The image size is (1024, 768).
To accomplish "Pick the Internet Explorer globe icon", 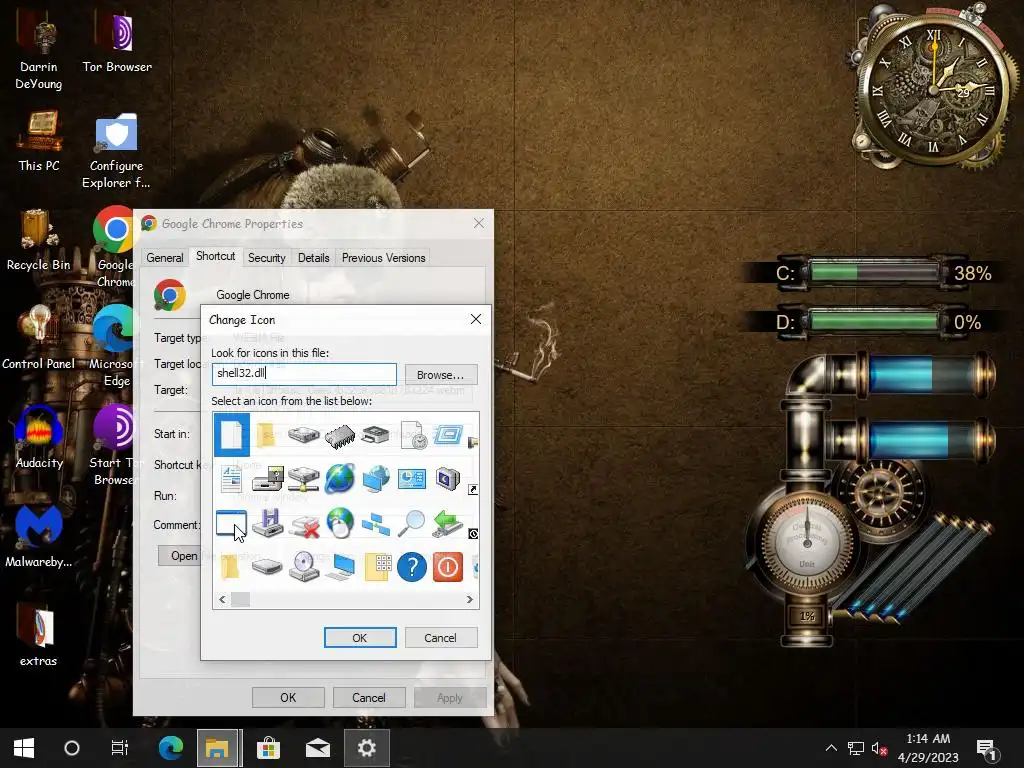I will [x=340, y=479].
